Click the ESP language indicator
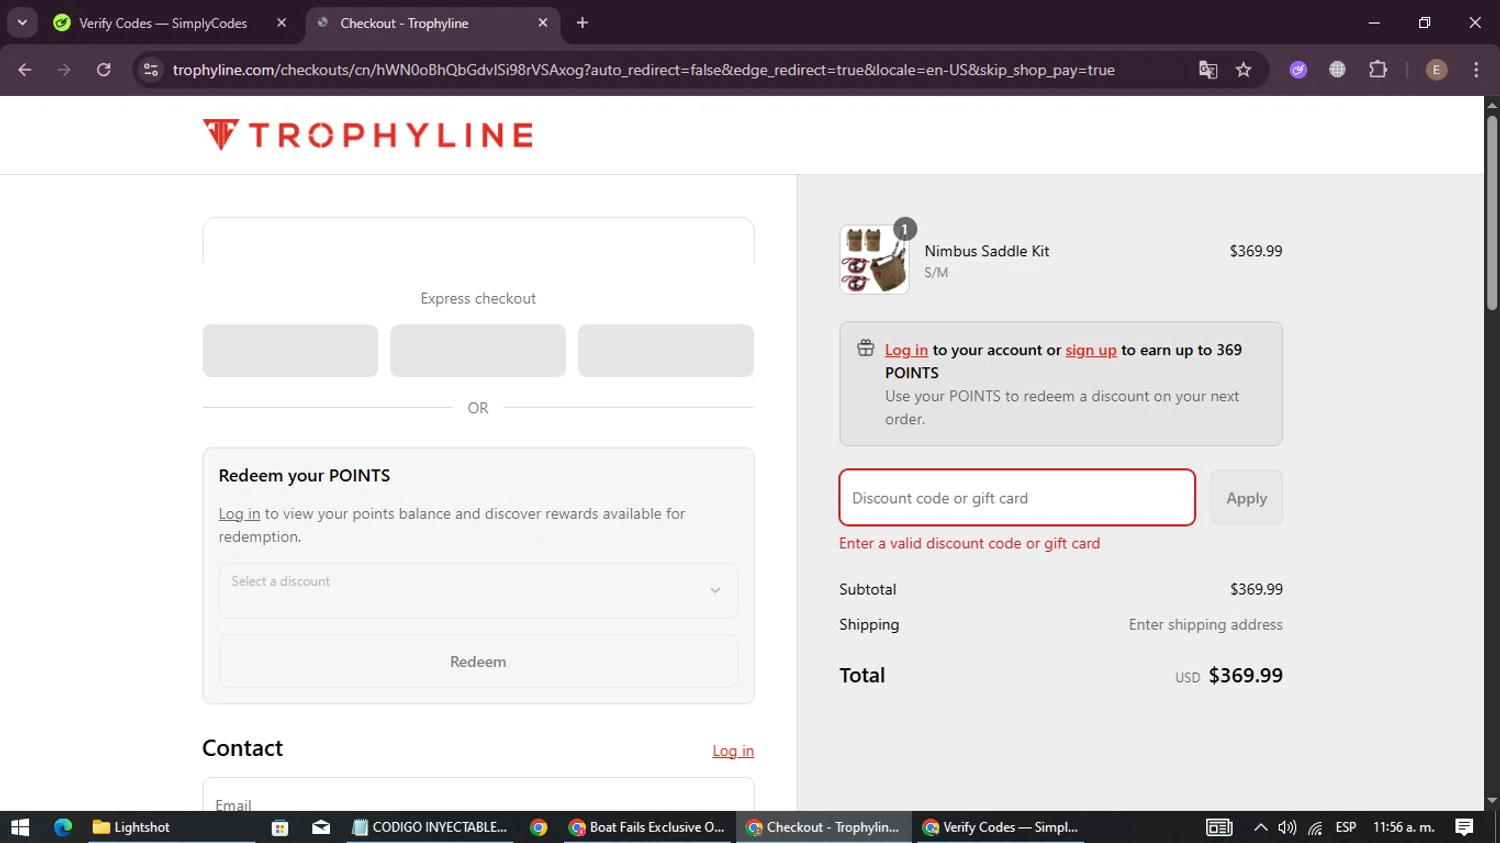The height and width of the screenshot is (843, 1500). pyautogui.click(x=1346, y=827)
